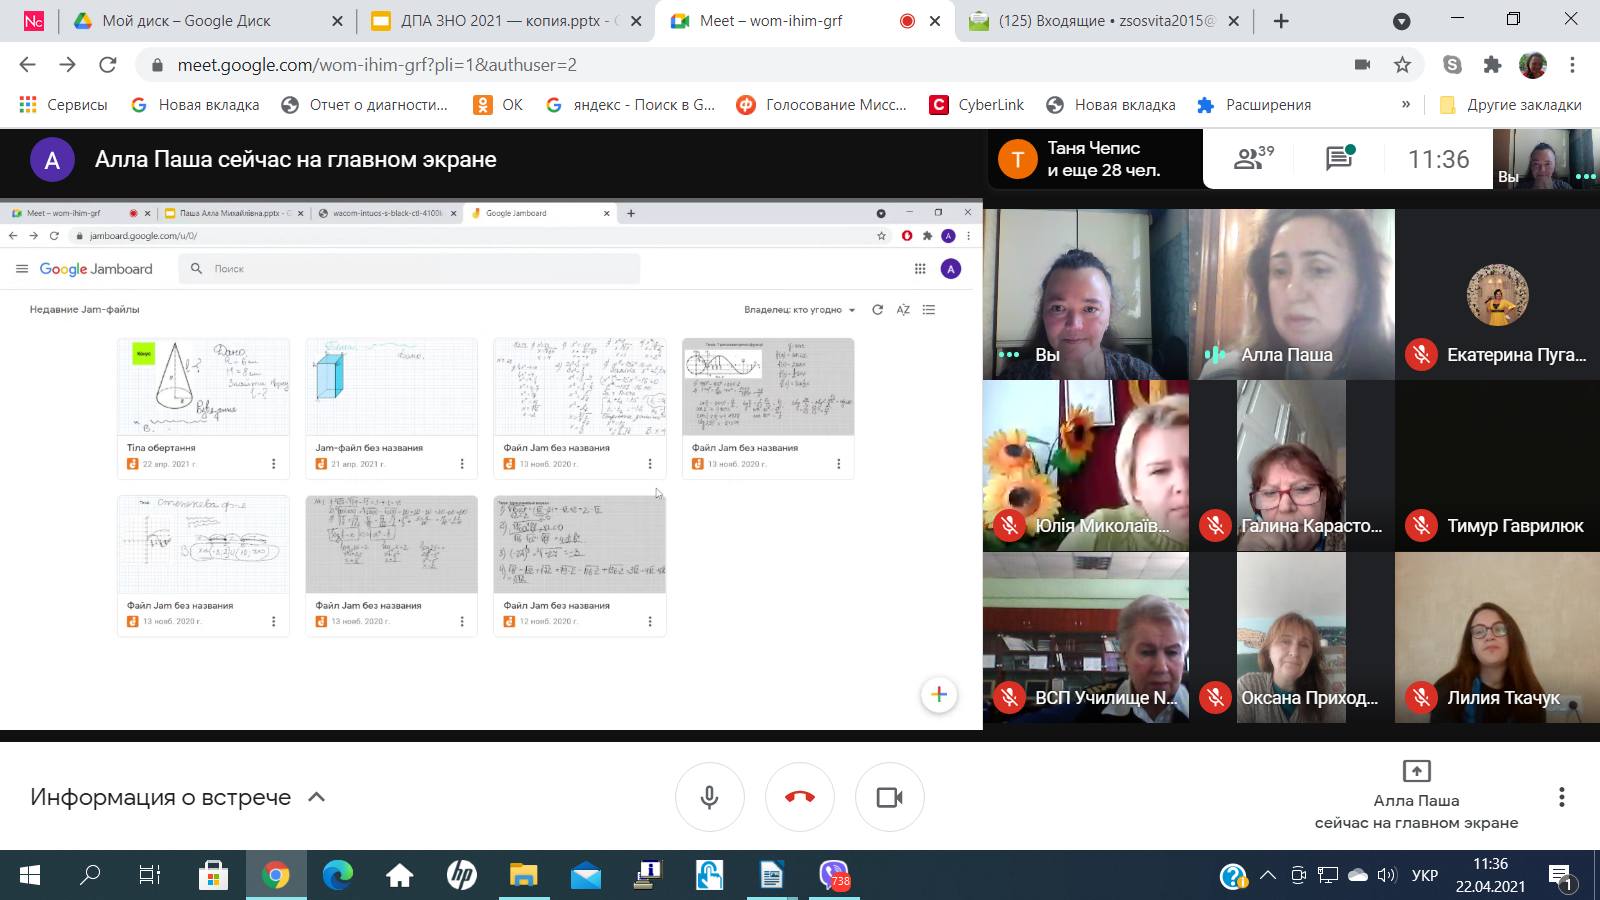Toggle the microphone button

(x=709, y=797)
